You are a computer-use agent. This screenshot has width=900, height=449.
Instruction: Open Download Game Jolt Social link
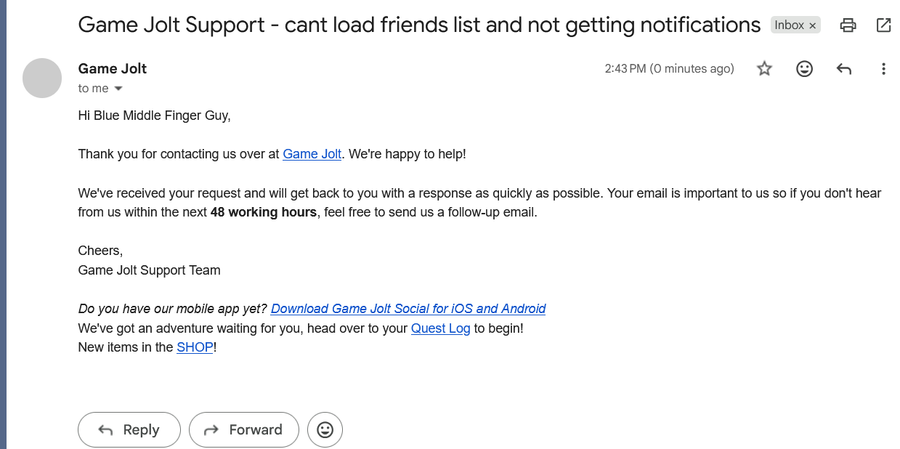click(x=408, y=309)
